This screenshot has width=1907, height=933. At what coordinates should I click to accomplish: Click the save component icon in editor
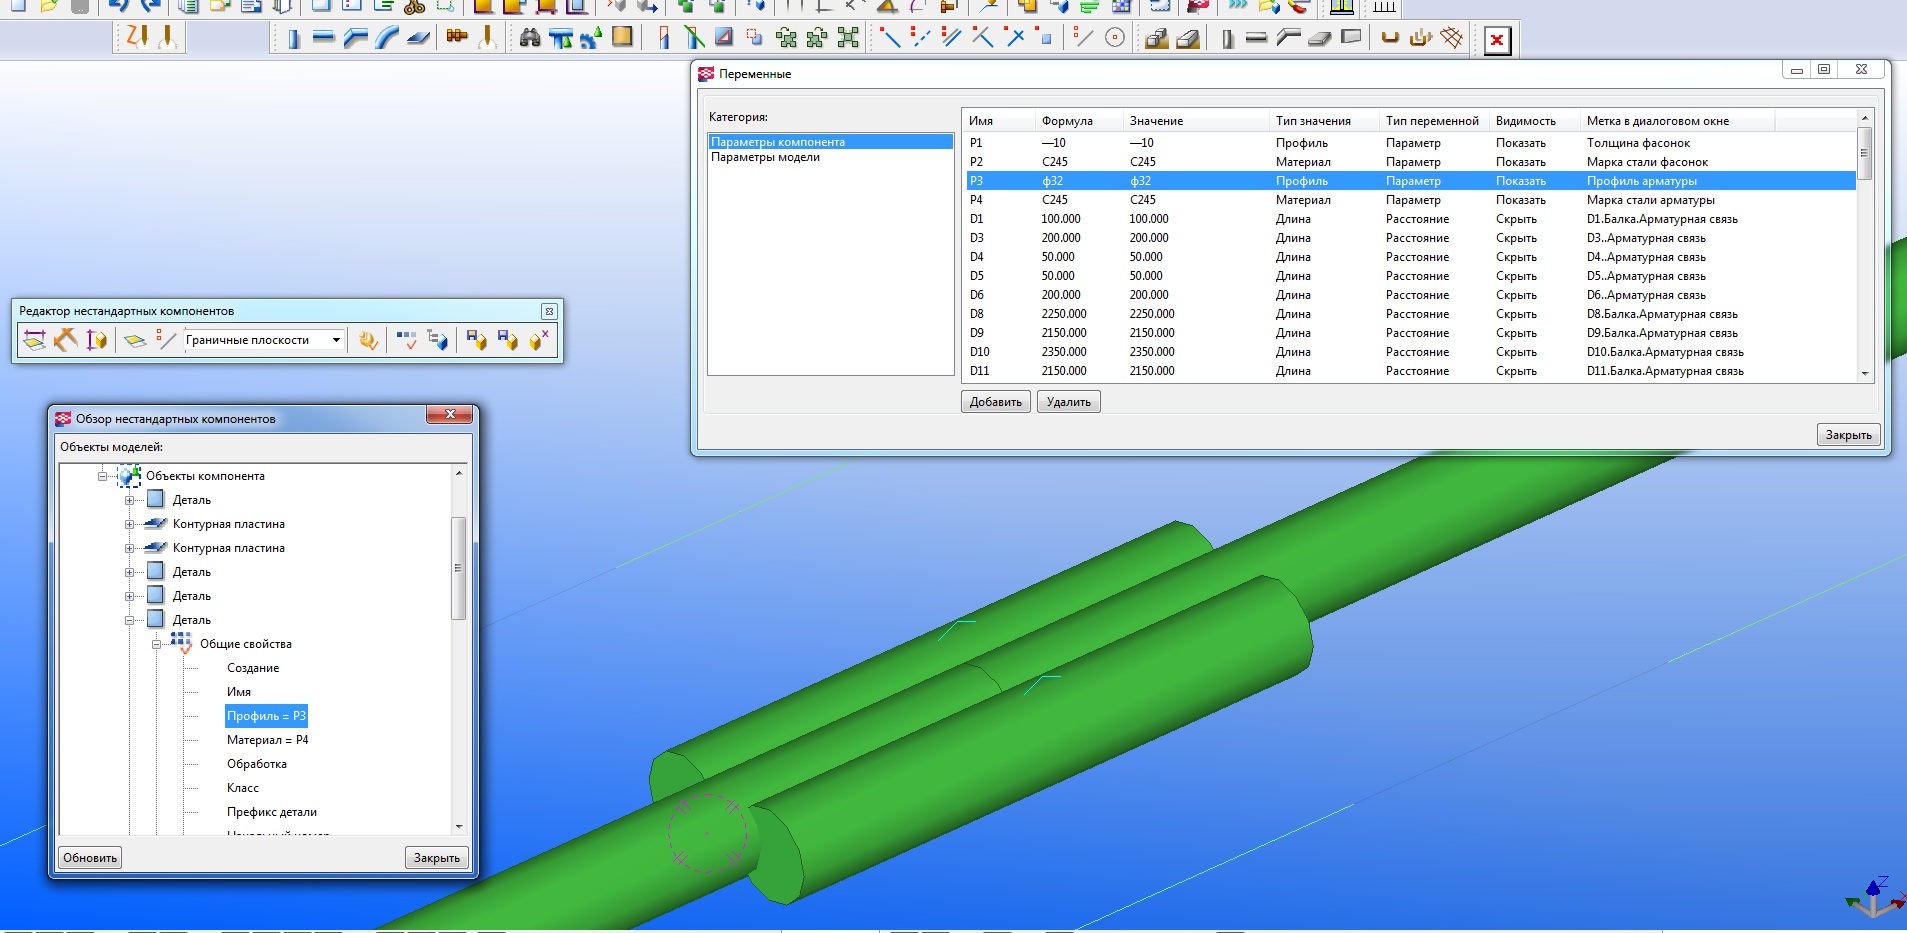[x=476, y=340]
